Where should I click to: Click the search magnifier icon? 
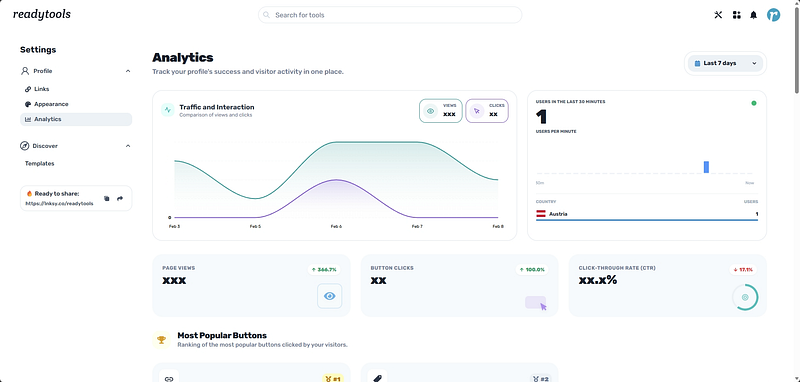click(x=266, y=15)
